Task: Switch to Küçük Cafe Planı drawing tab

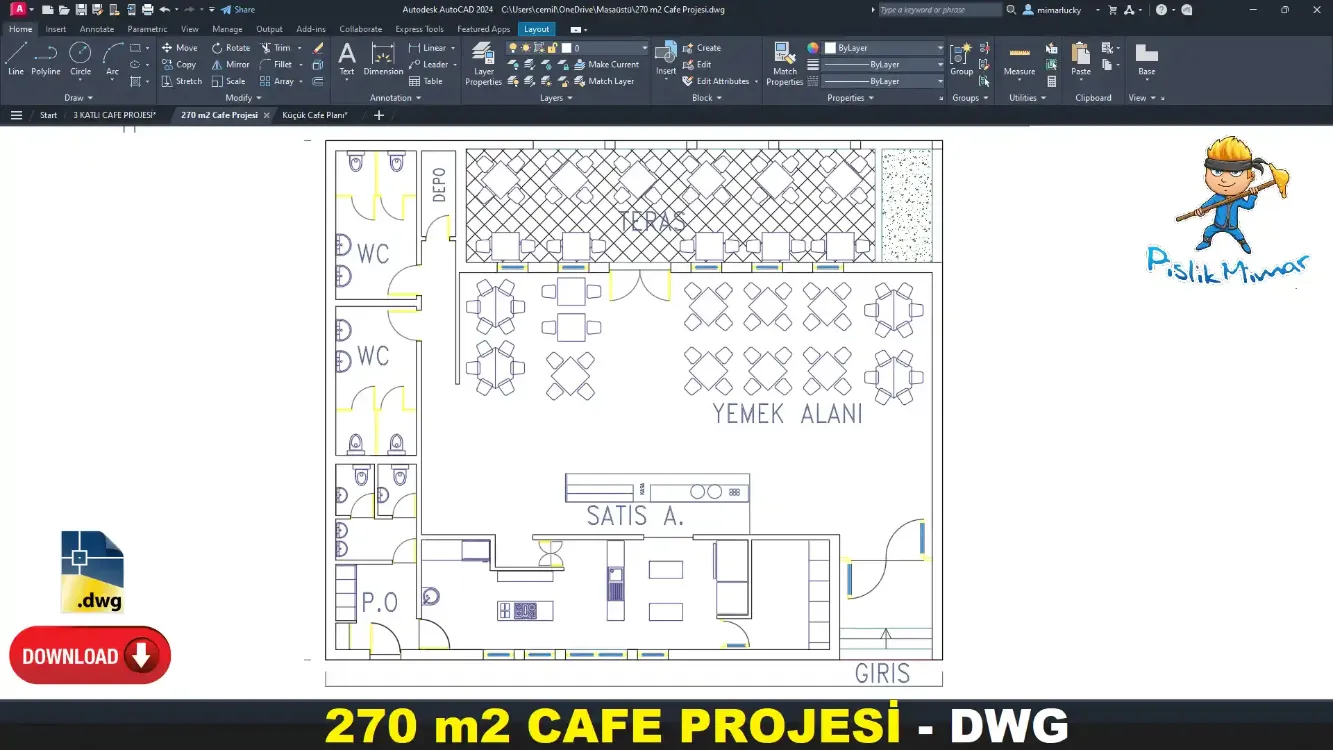Action: coord(315,115)
